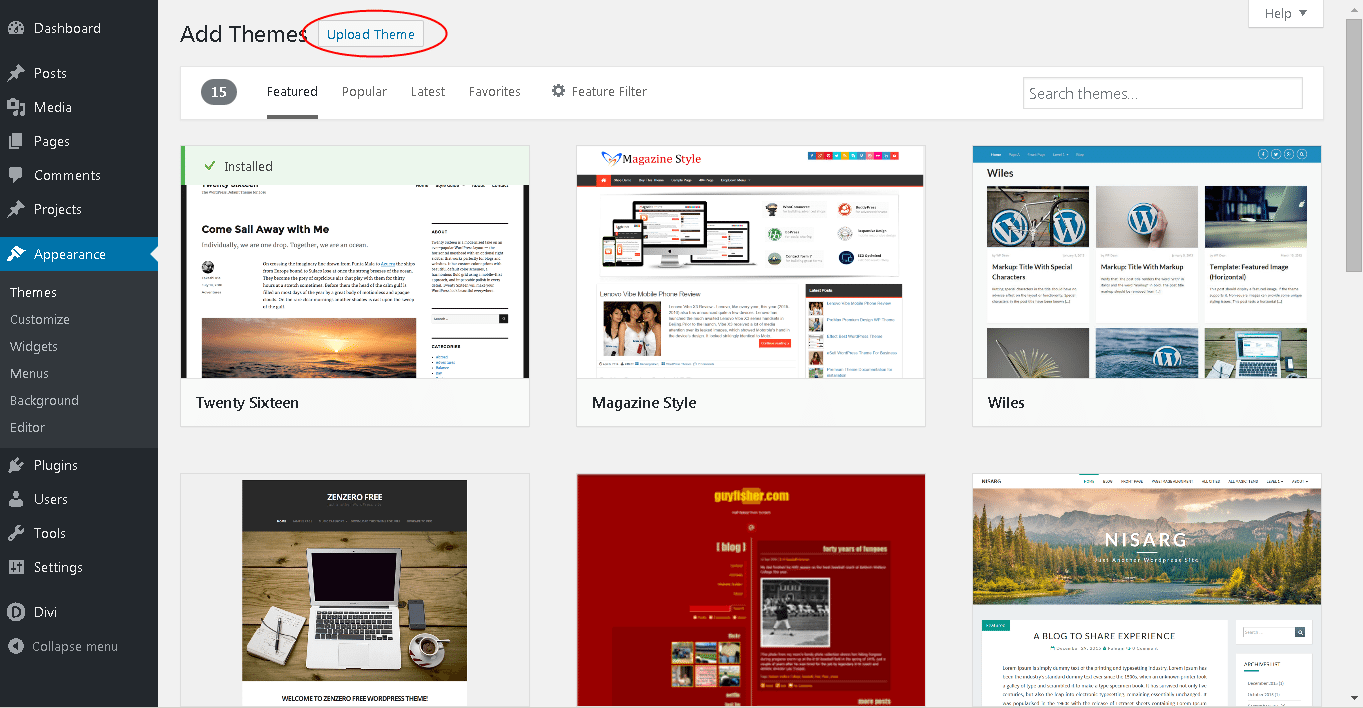
Task: Open the Users menu item
Action: [79, 499]
